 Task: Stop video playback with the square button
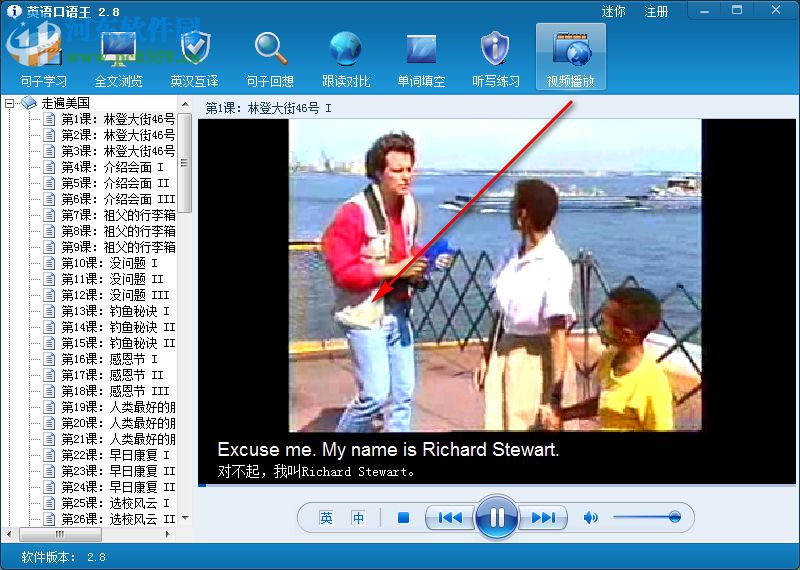coord(403,518)
